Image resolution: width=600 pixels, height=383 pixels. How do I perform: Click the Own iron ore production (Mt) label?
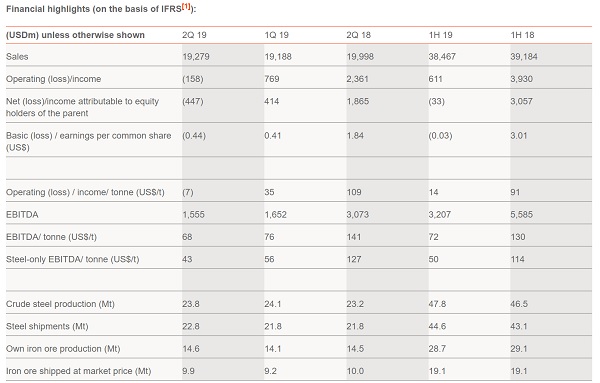(63, 349)
